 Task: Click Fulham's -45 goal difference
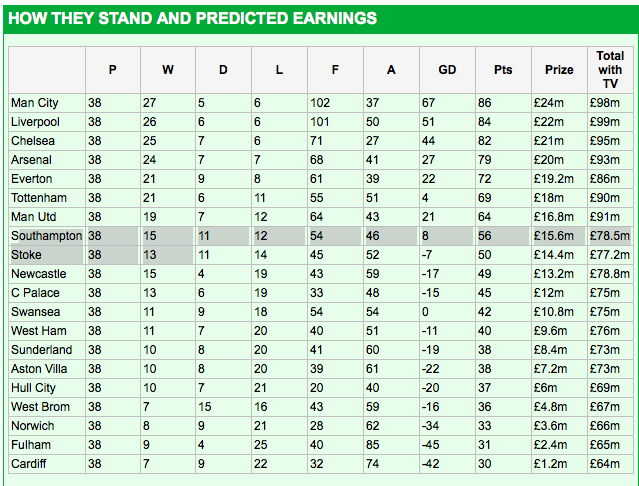point(447,445)
